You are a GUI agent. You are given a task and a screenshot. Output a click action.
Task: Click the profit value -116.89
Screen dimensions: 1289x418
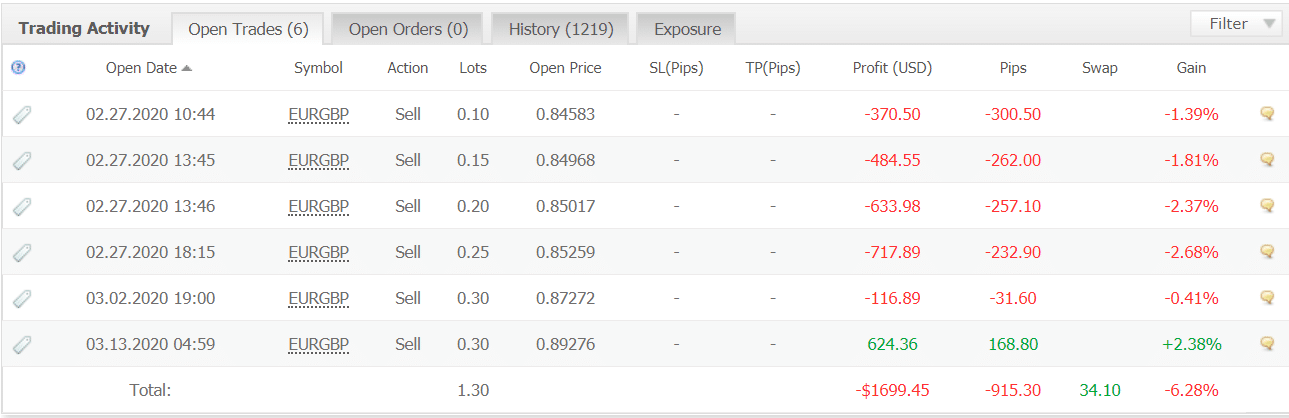pyautogui.click(x=892, y=298)
